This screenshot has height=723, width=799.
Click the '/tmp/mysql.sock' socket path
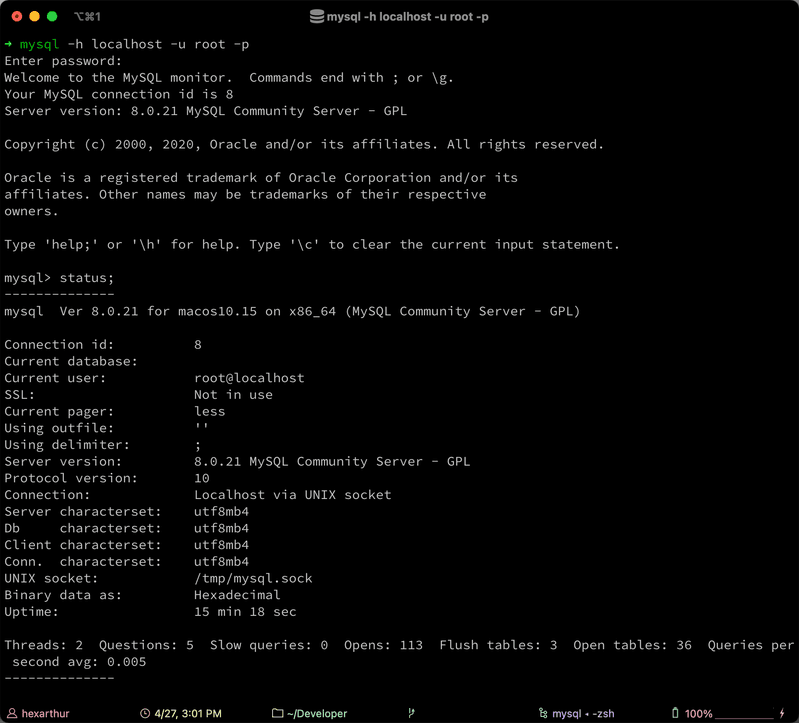point(253,579)
